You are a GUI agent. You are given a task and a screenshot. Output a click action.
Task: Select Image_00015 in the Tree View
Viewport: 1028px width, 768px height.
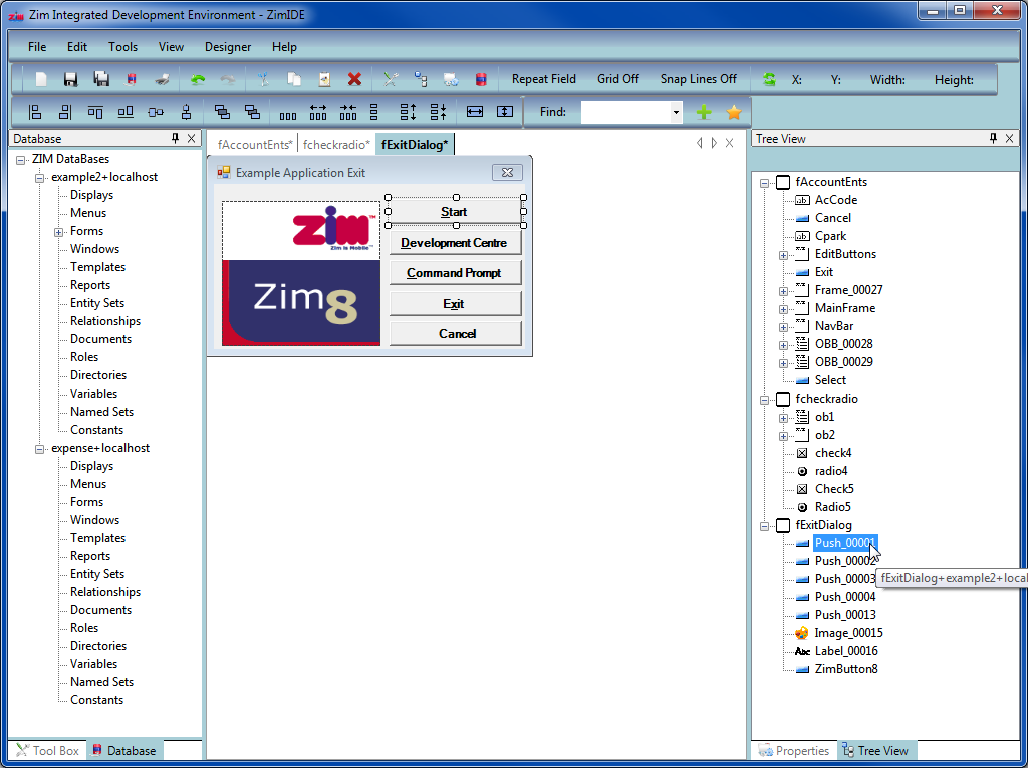point(848,633)
